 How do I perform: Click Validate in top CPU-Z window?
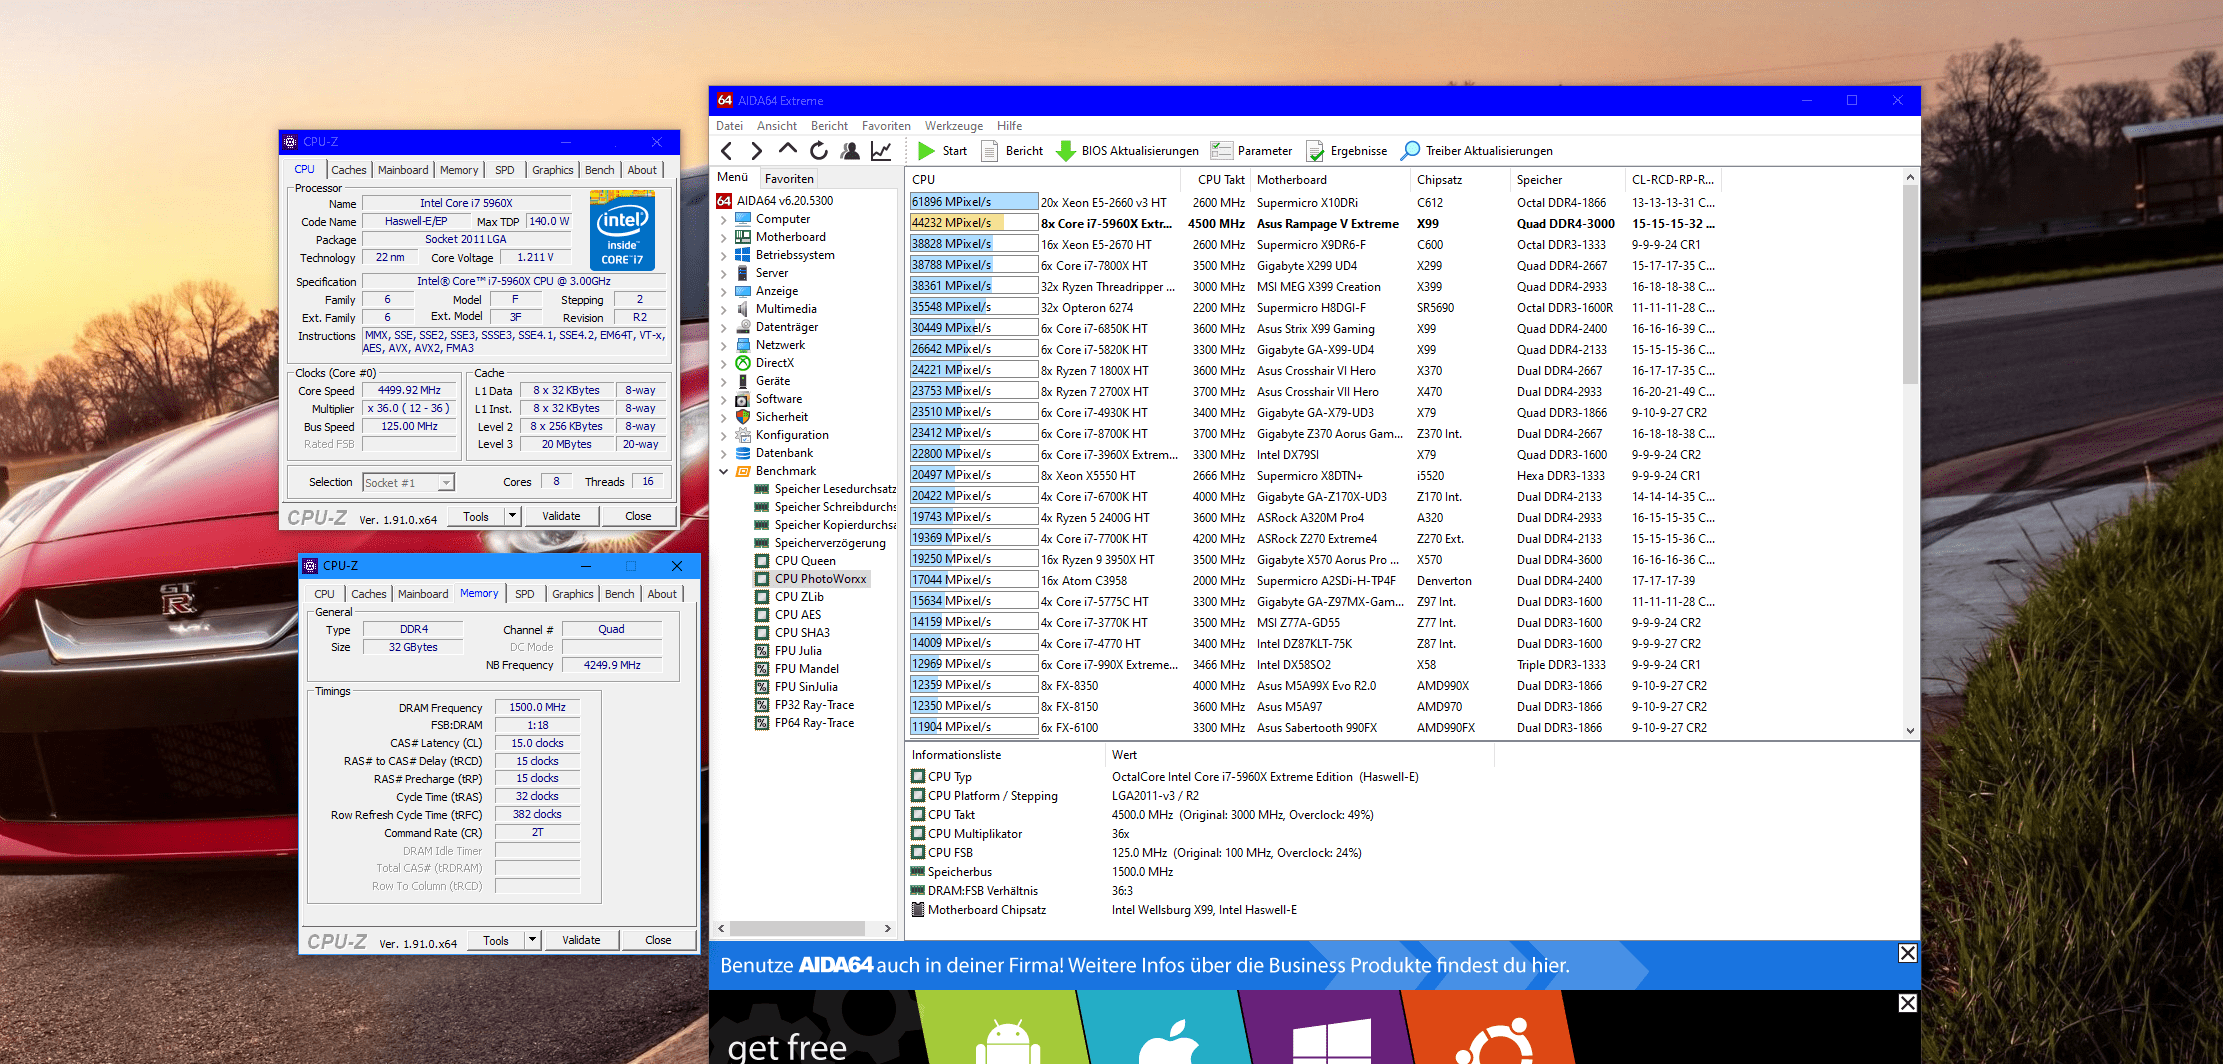[x=561, y=516]
